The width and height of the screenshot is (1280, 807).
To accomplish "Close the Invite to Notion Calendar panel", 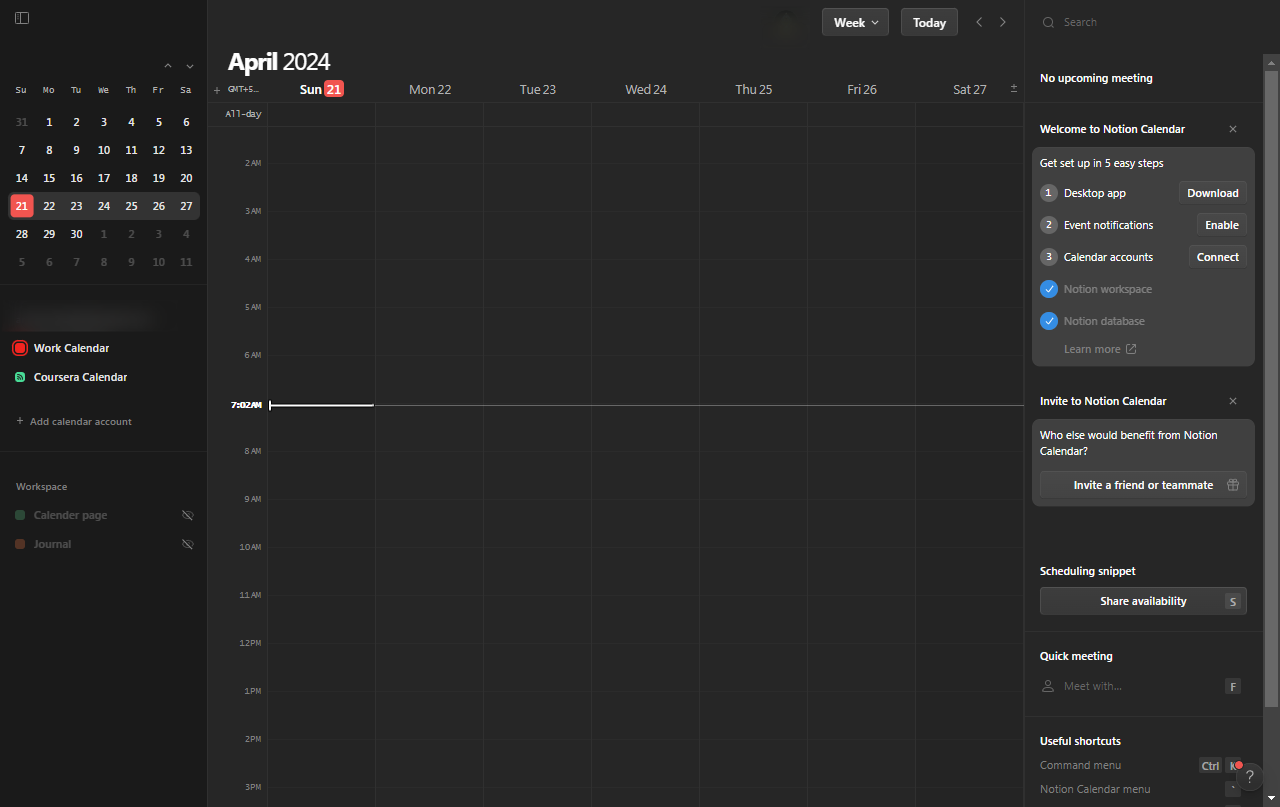I will click(x=1233, y=401).
